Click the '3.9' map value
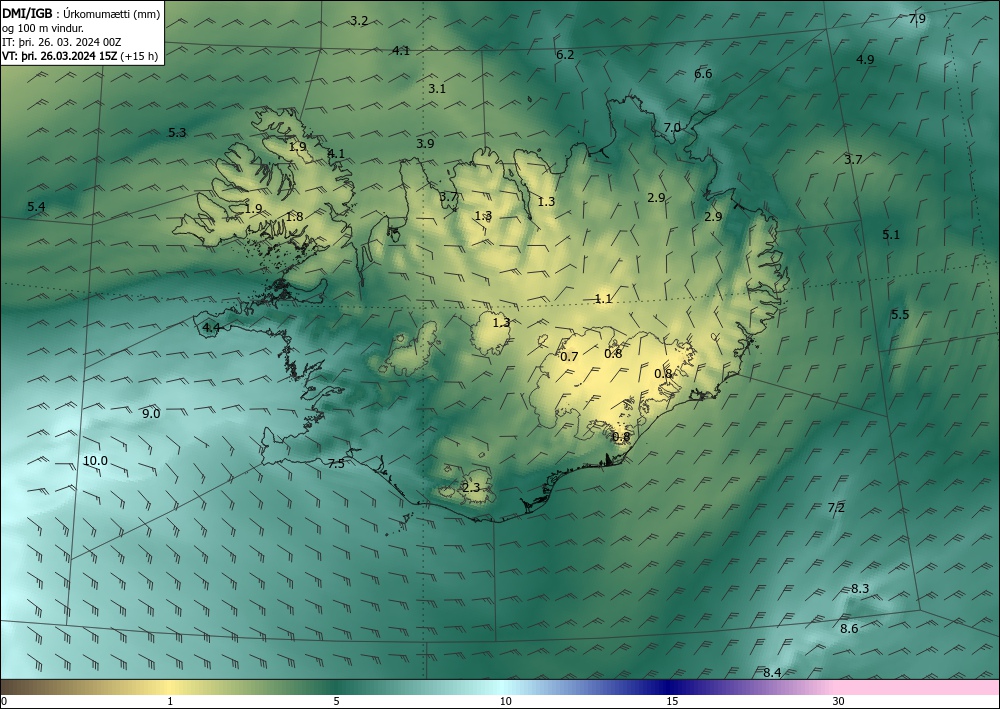This screenshot has height=709, width=1000. 425,143
